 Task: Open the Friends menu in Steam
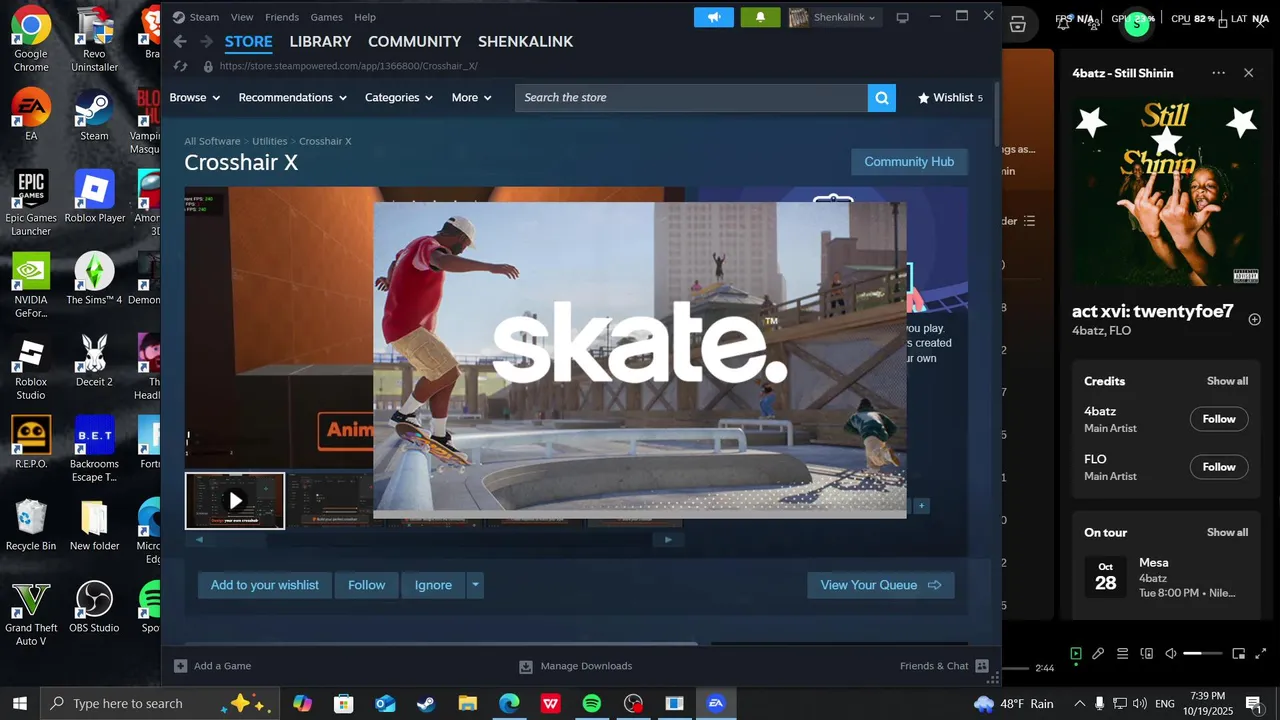(x=282, y=17)
